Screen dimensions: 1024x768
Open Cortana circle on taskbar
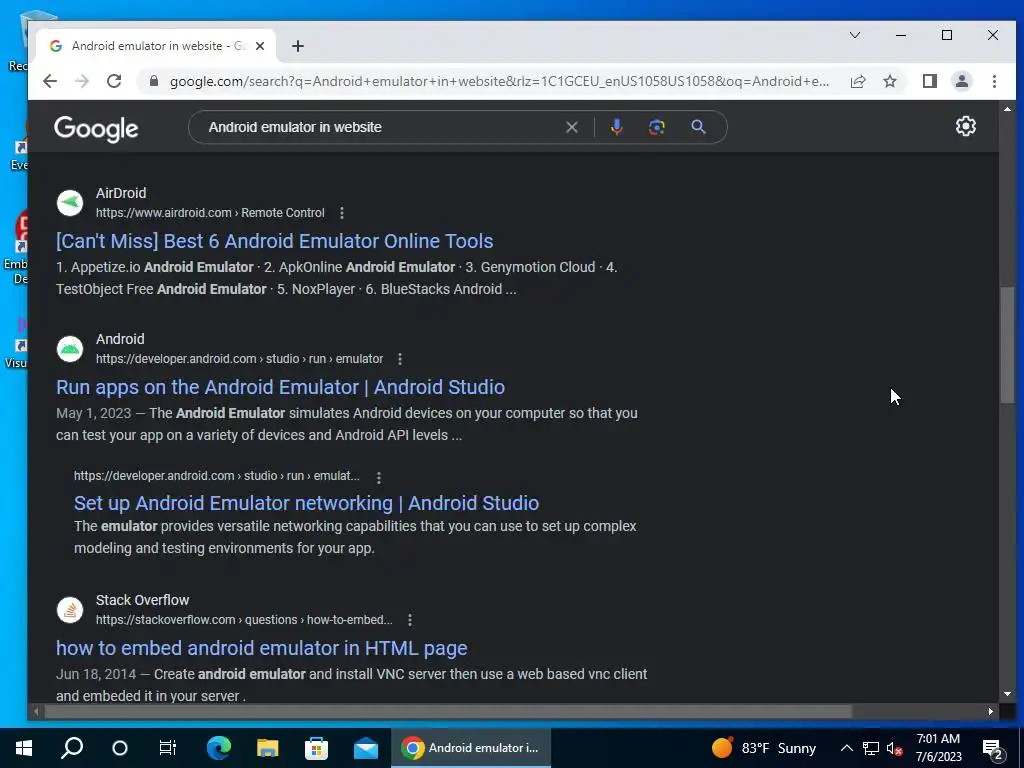click(x=120, y=748)
